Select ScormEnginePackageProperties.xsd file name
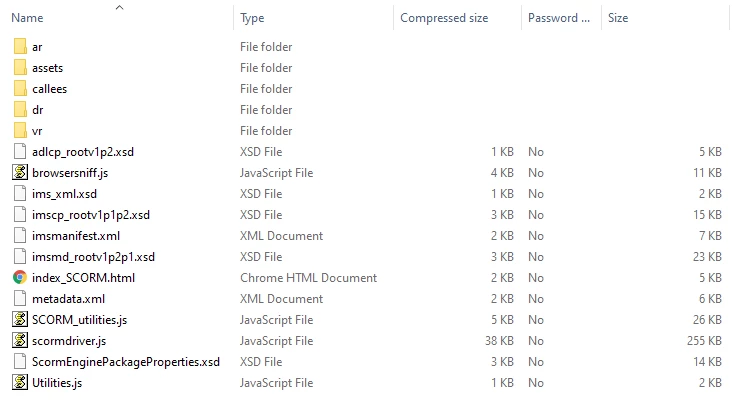744x418 pixels. pos(125,362)
